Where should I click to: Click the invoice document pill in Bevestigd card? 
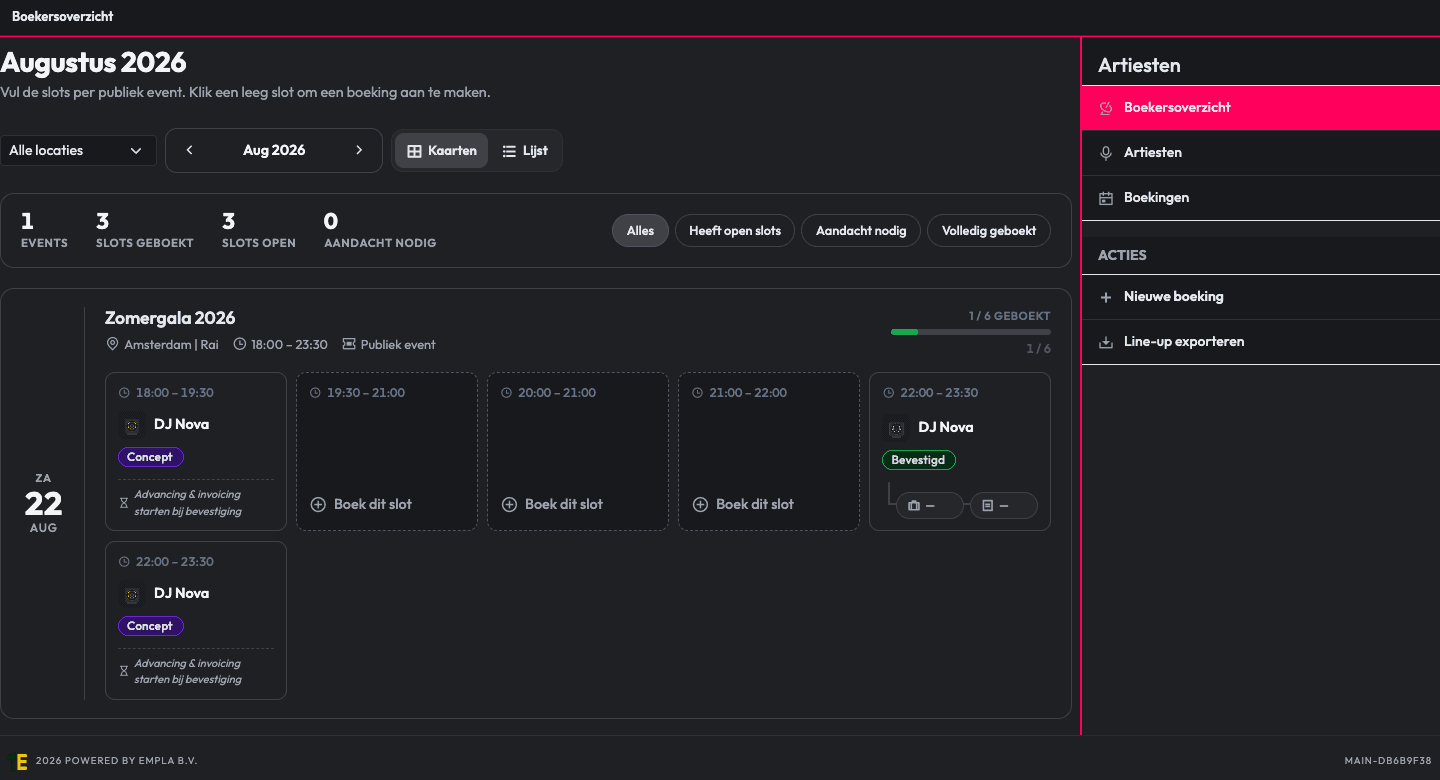(1004, 506)
